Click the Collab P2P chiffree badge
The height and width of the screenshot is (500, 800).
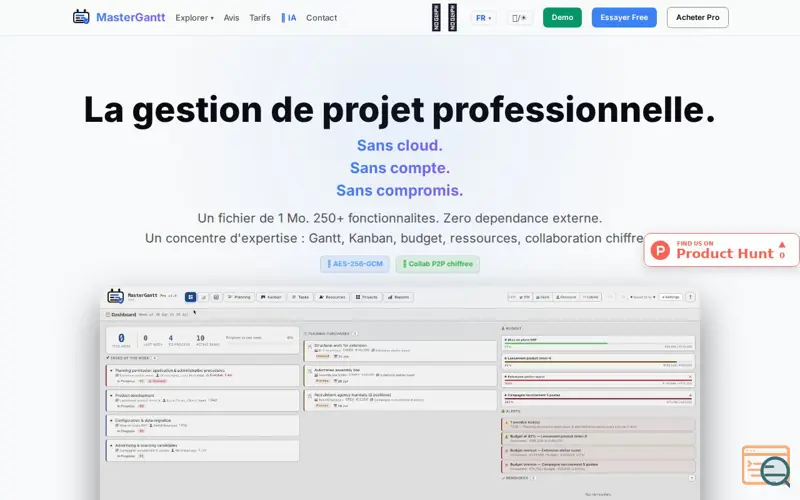coord(438,264)
